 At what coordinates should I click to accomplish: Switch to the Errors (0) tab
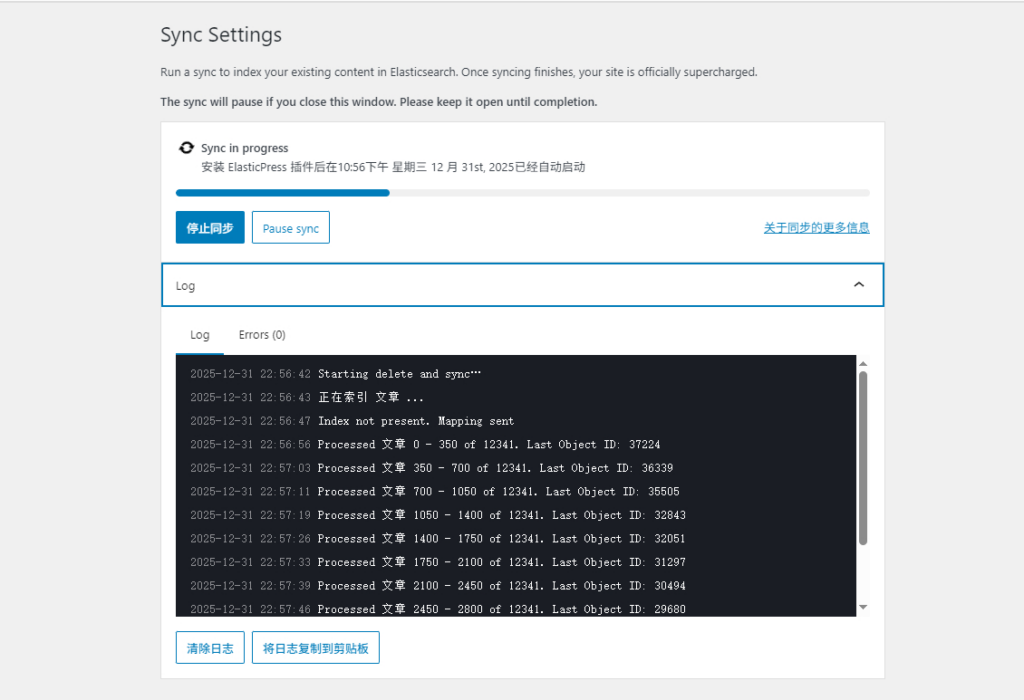coord(261,334)
